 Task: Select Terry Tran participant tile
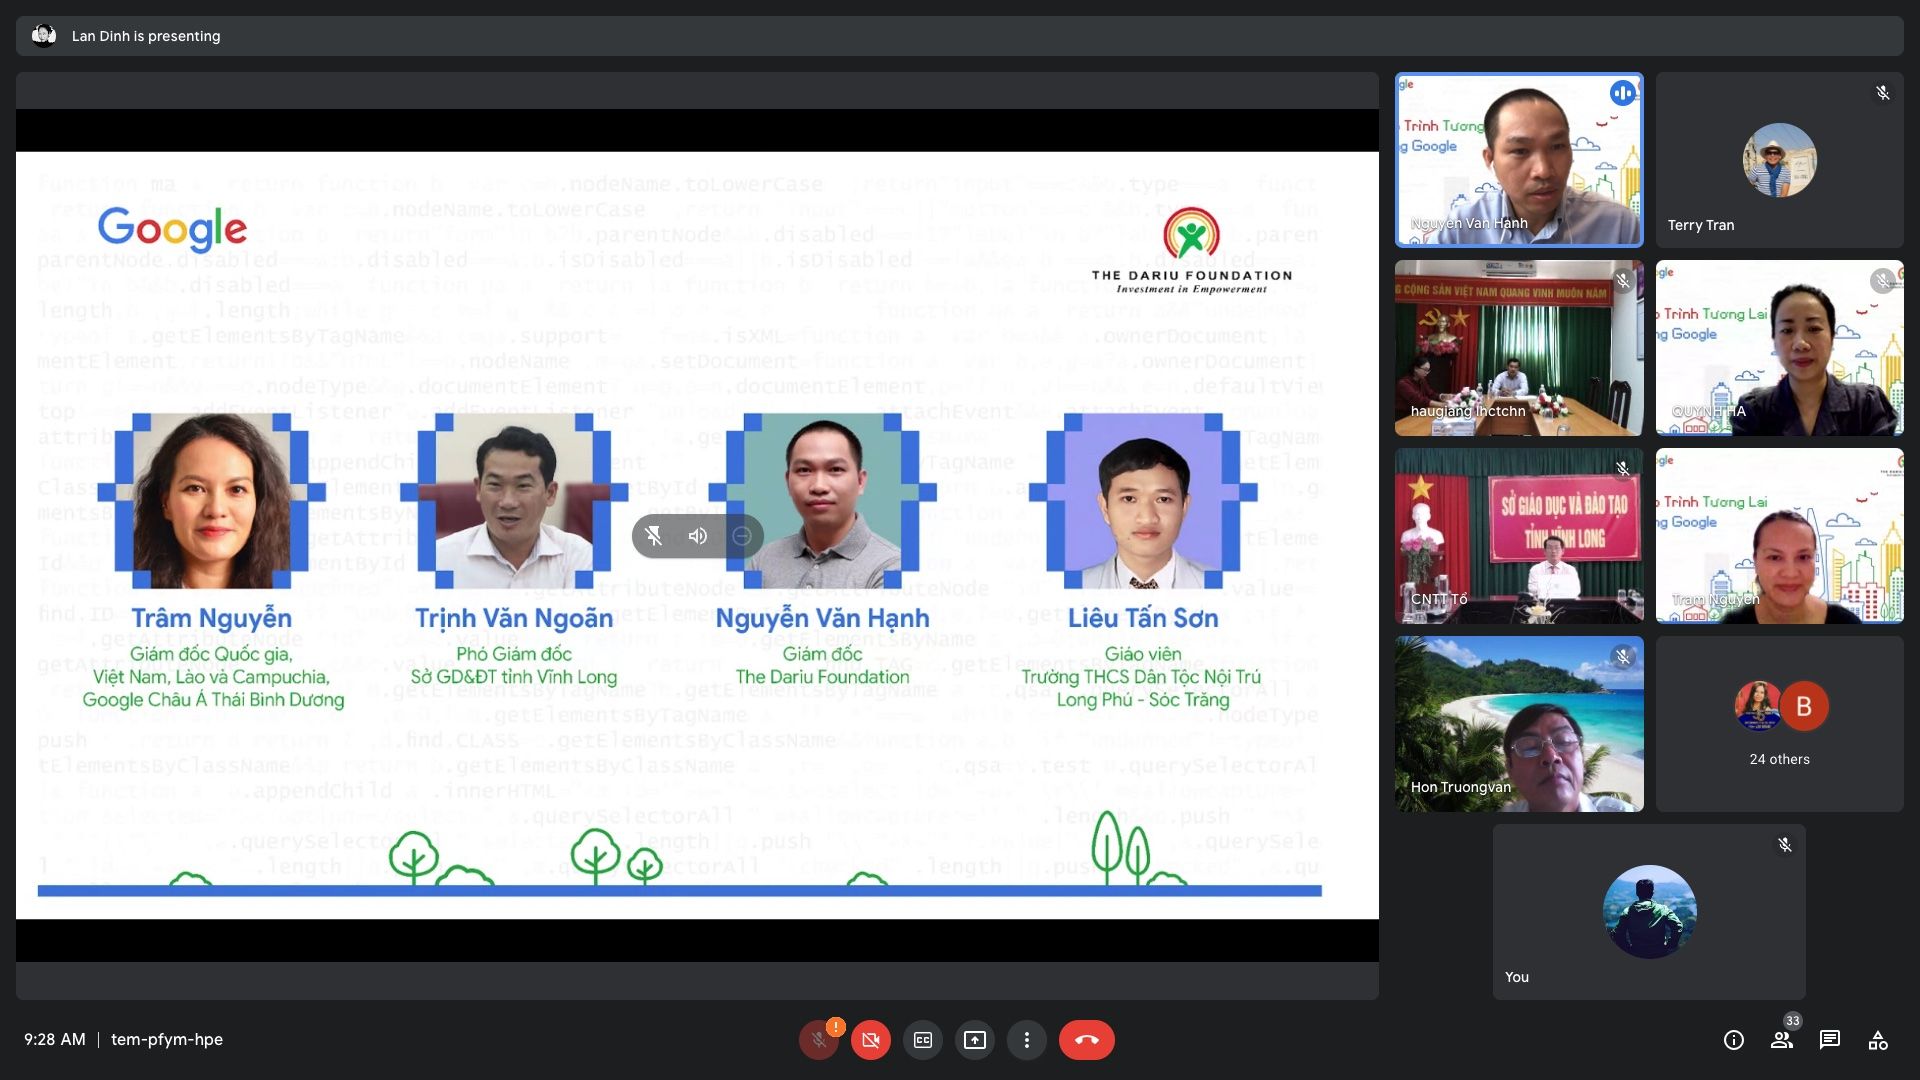pos(1780,160)
